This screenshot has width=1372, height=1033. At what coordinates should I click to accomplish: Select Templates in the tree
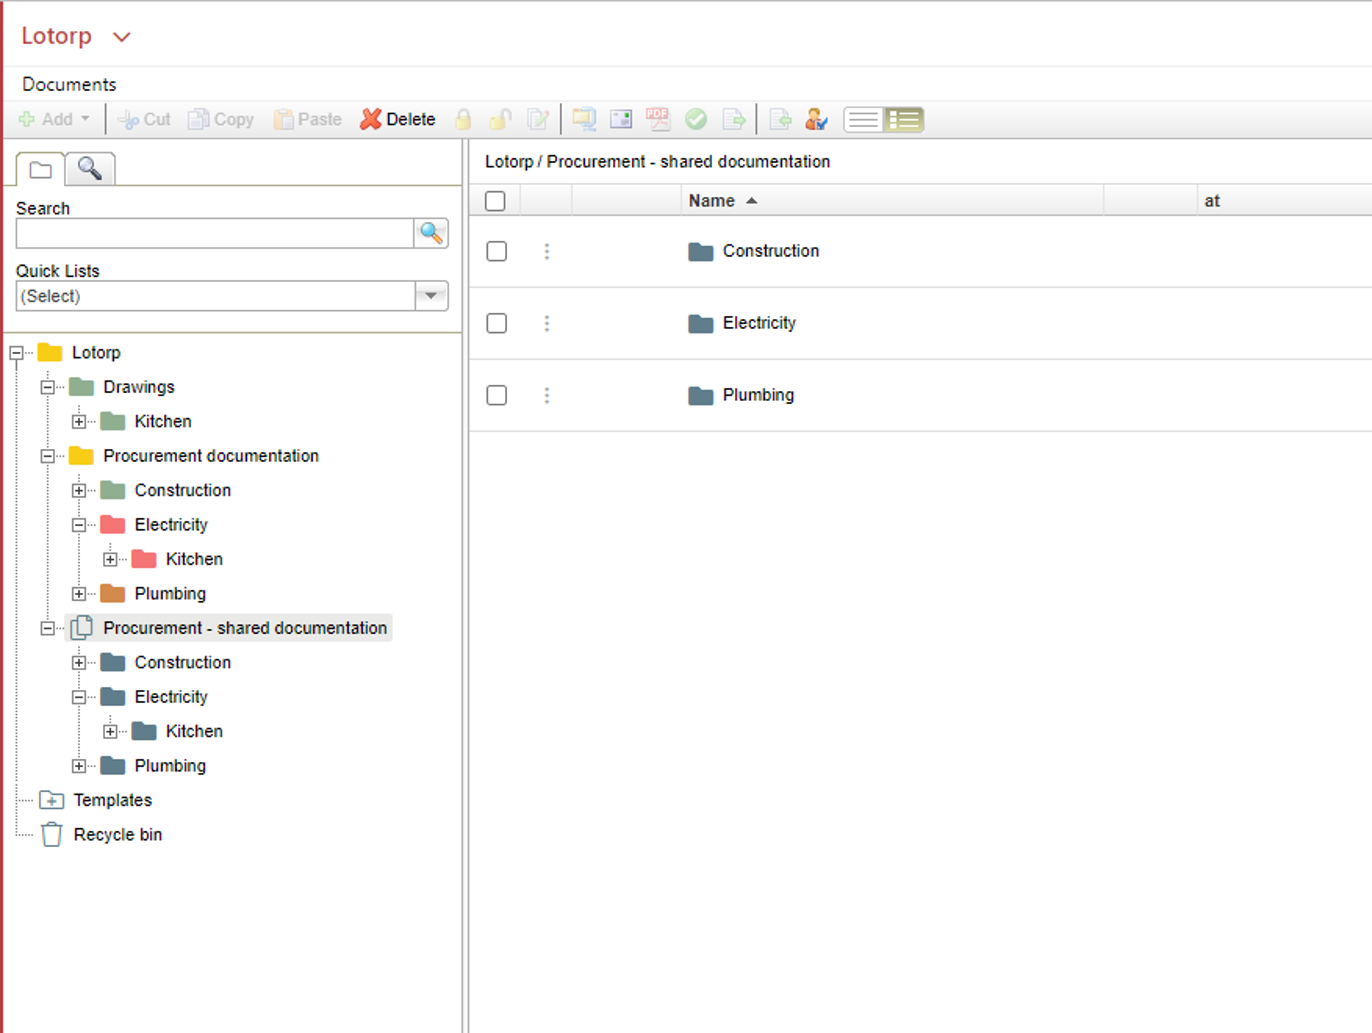point(113,800)
